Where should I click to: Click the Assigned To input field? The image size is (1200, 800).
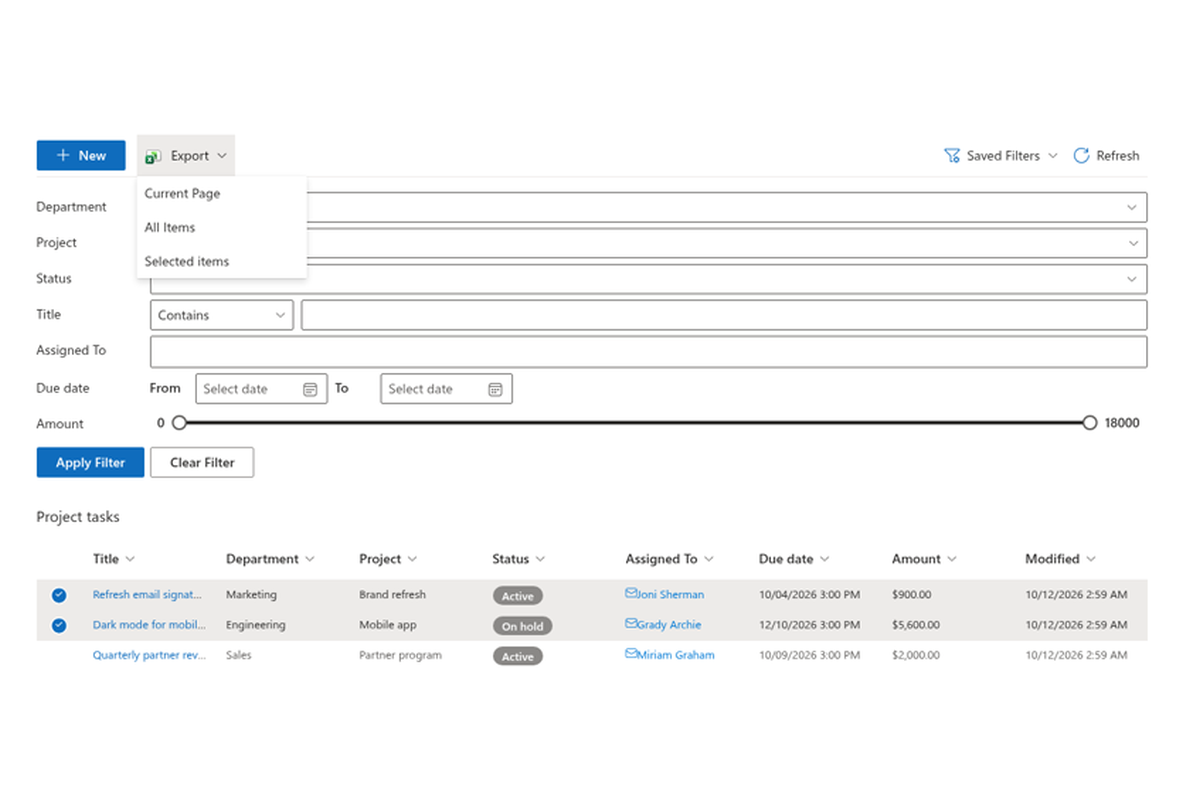point(648,352)
